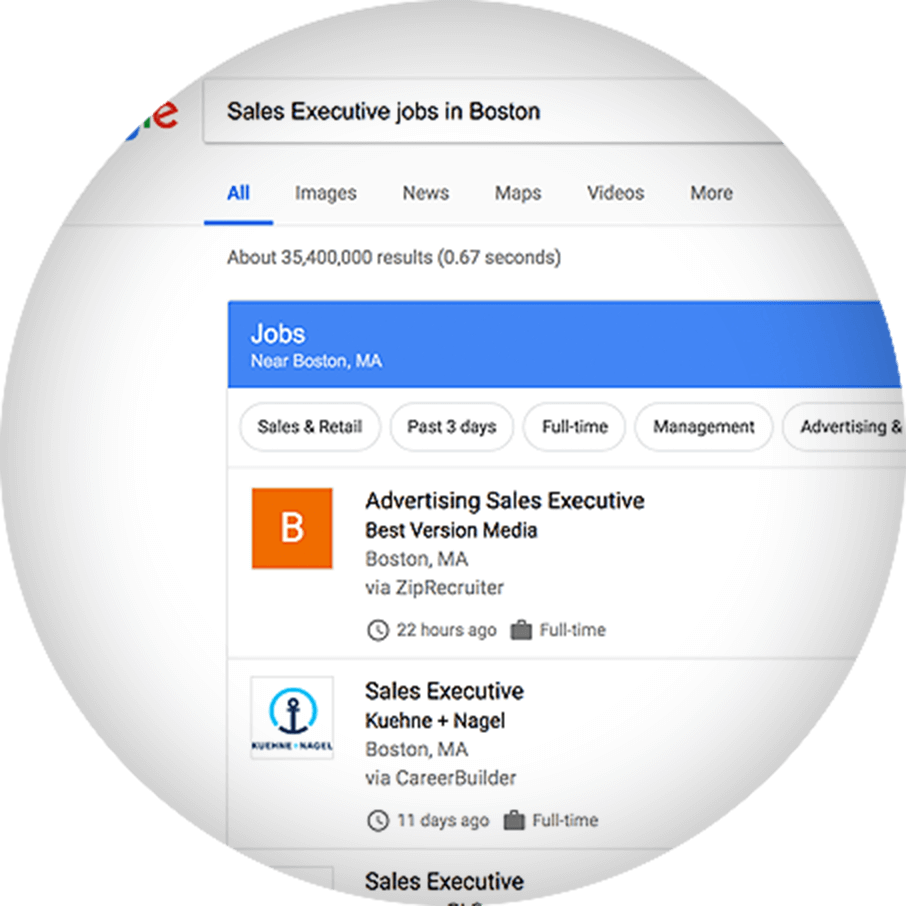Screen dimensions: 906x906
Task: Open the Jobs Near Boston, MA header
Action: pyautogui.click(x=565, y=344)
